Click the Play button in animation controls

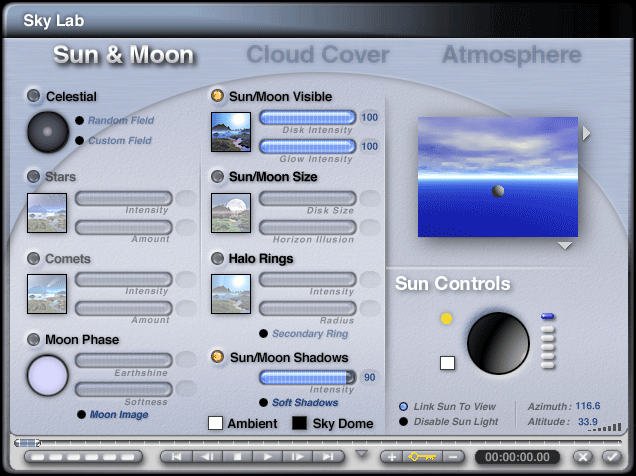[x=267, y=457]
